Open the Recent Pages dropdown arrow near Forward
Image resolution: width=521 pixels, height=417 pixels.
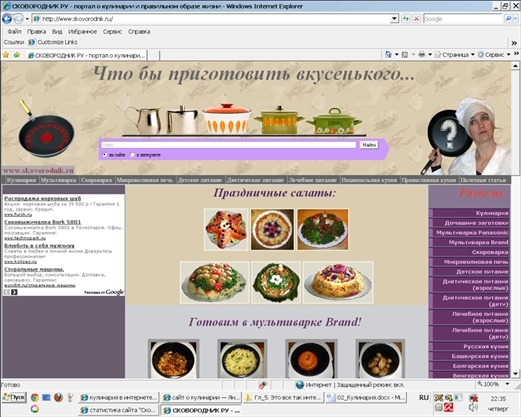point(27,19)
